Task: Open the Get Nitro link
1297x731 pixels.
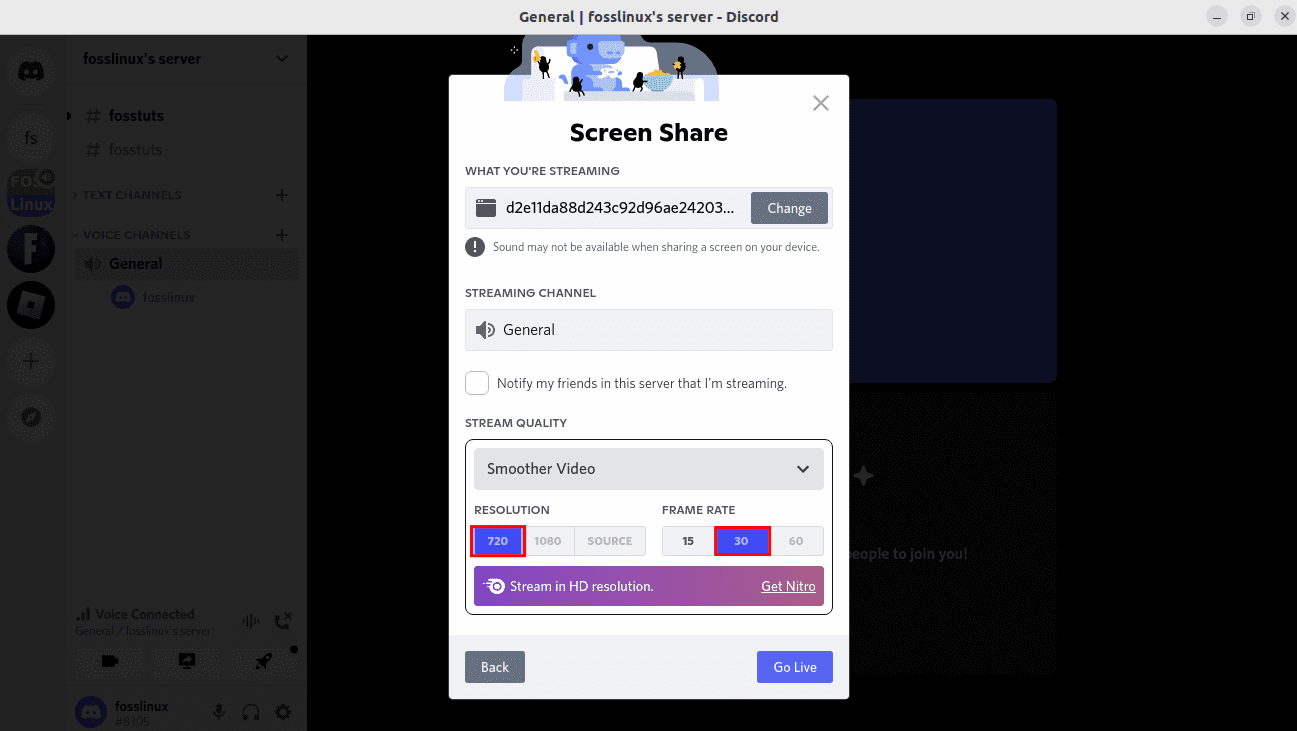Action: point(788,586)
